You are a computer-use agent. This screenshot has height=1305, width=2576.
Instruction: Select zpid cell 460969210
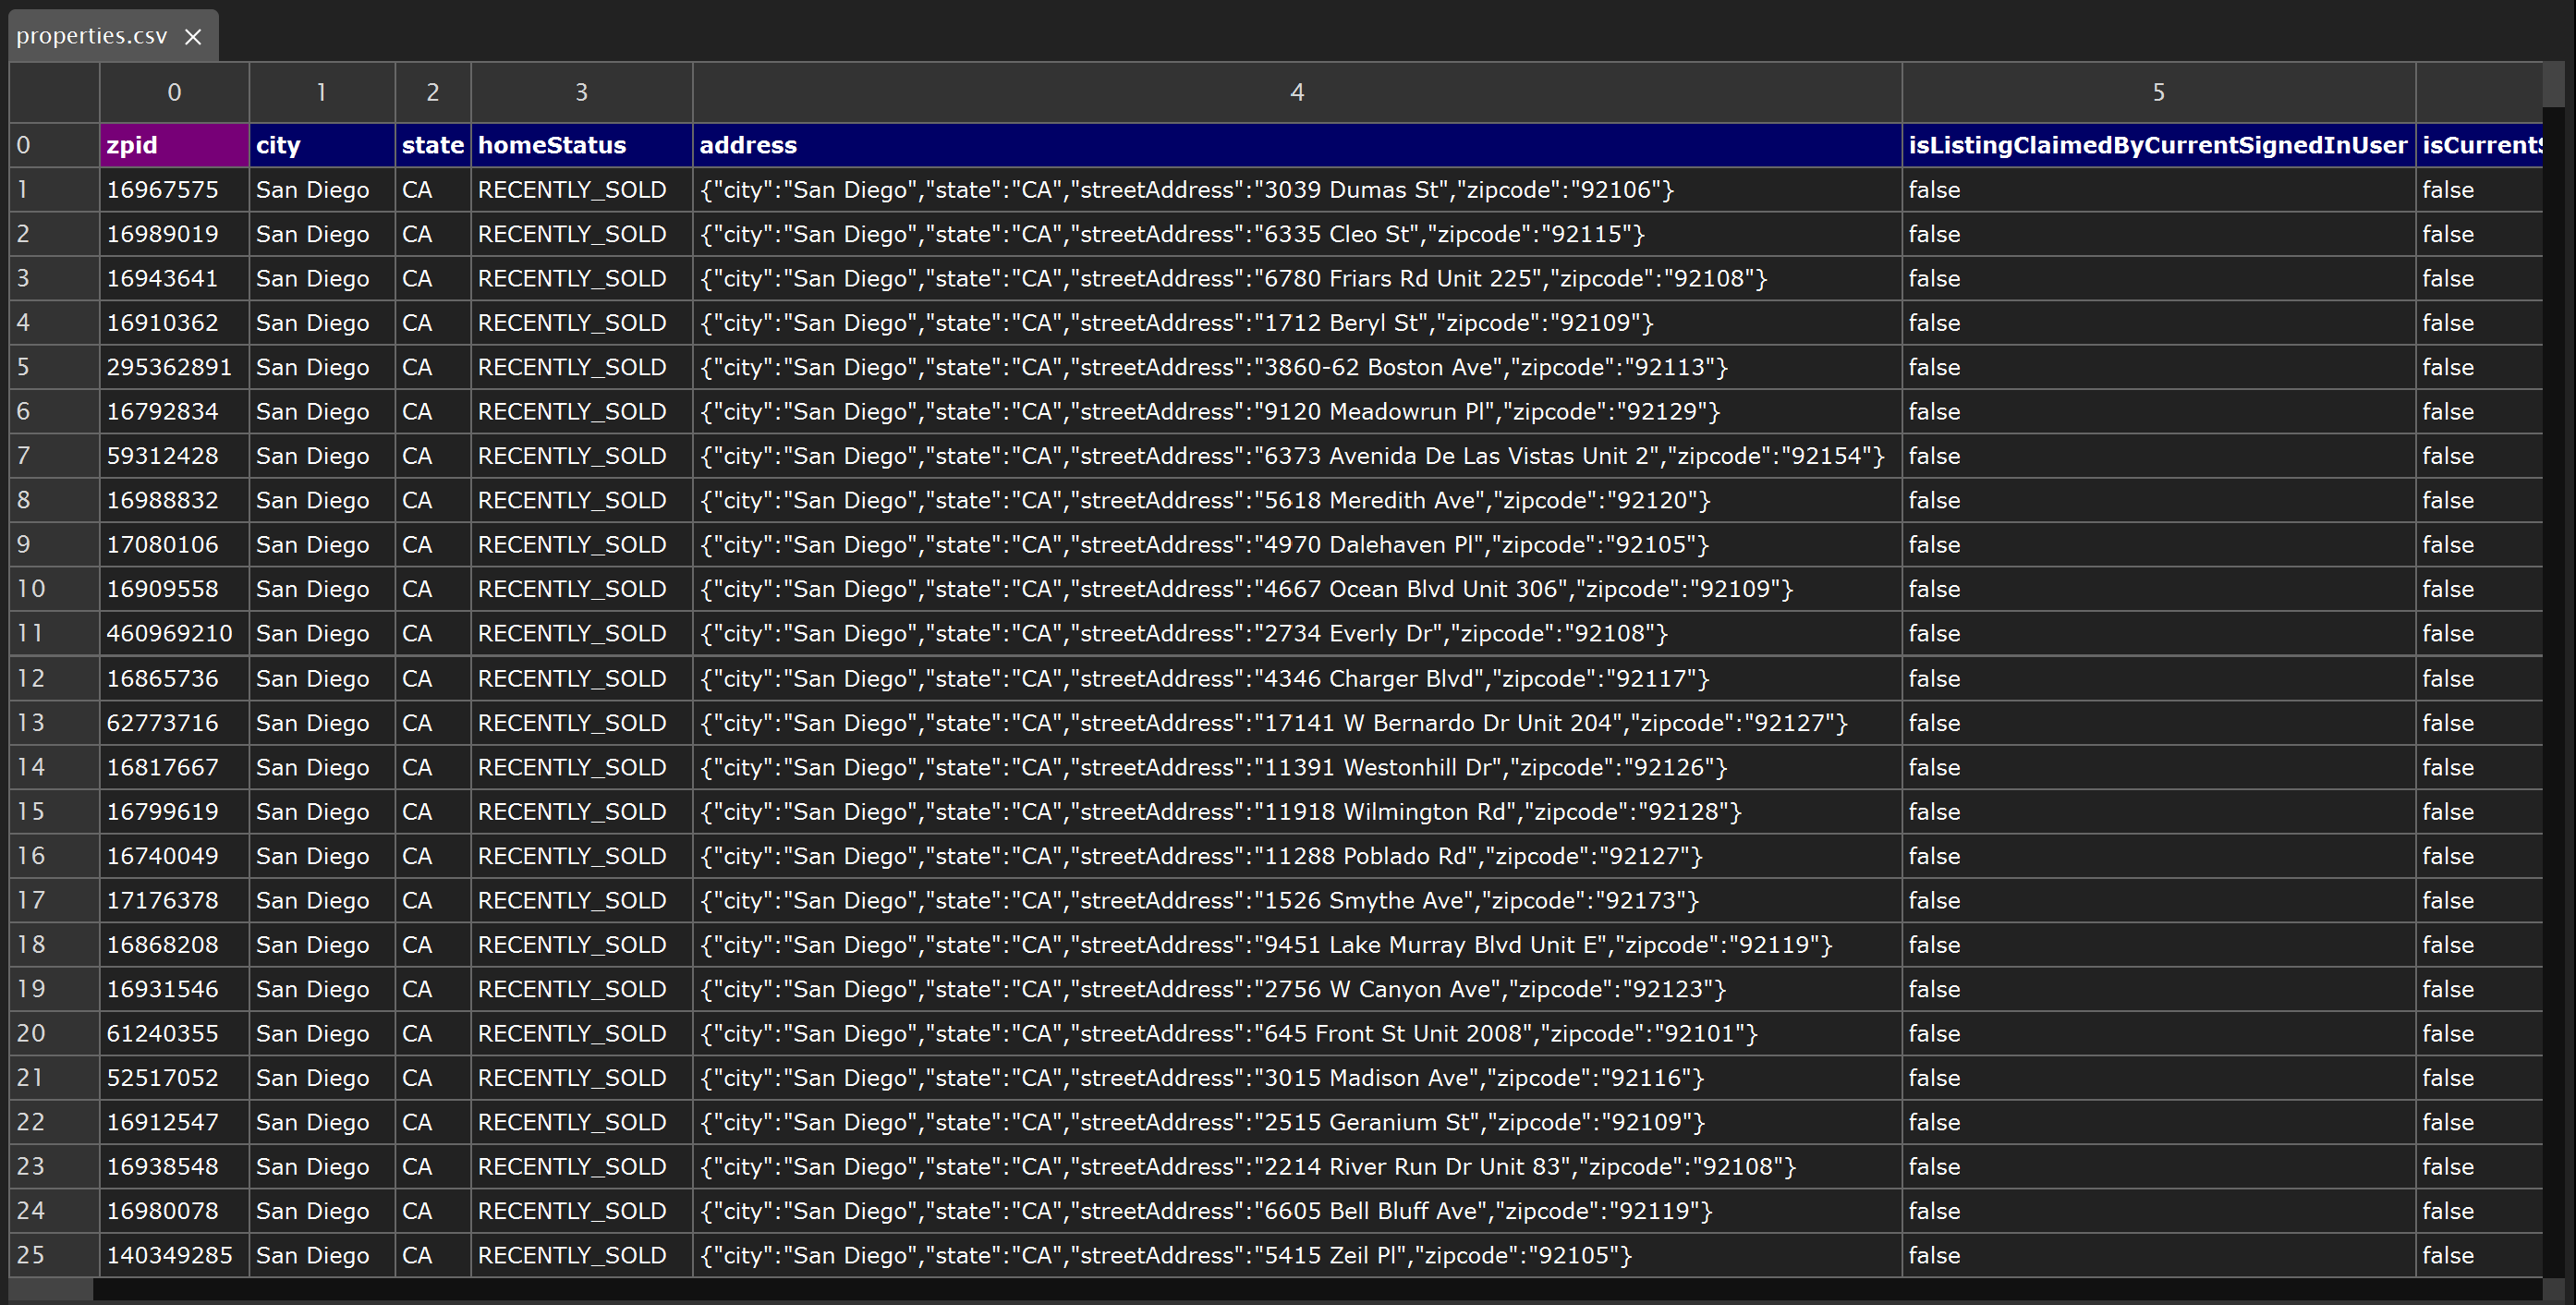click(174, 633)
